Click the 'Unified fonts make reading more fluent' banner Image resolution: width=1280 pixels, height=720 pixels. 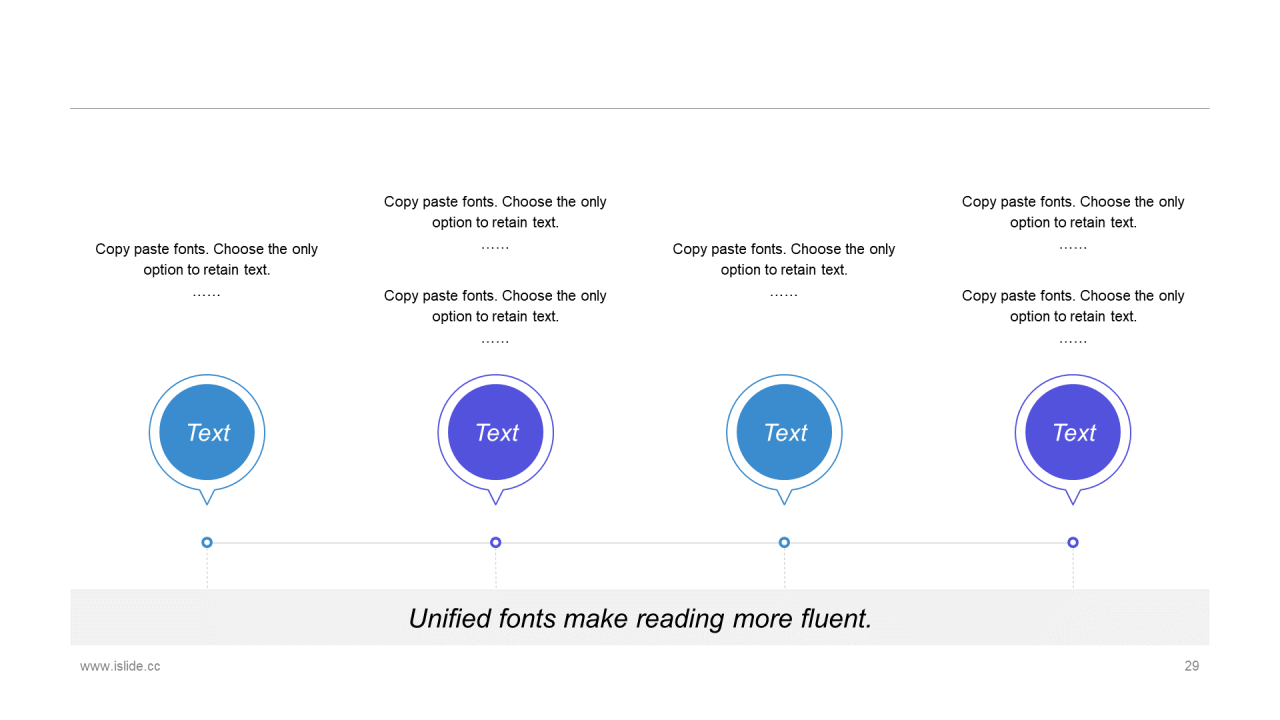[640, 617]
